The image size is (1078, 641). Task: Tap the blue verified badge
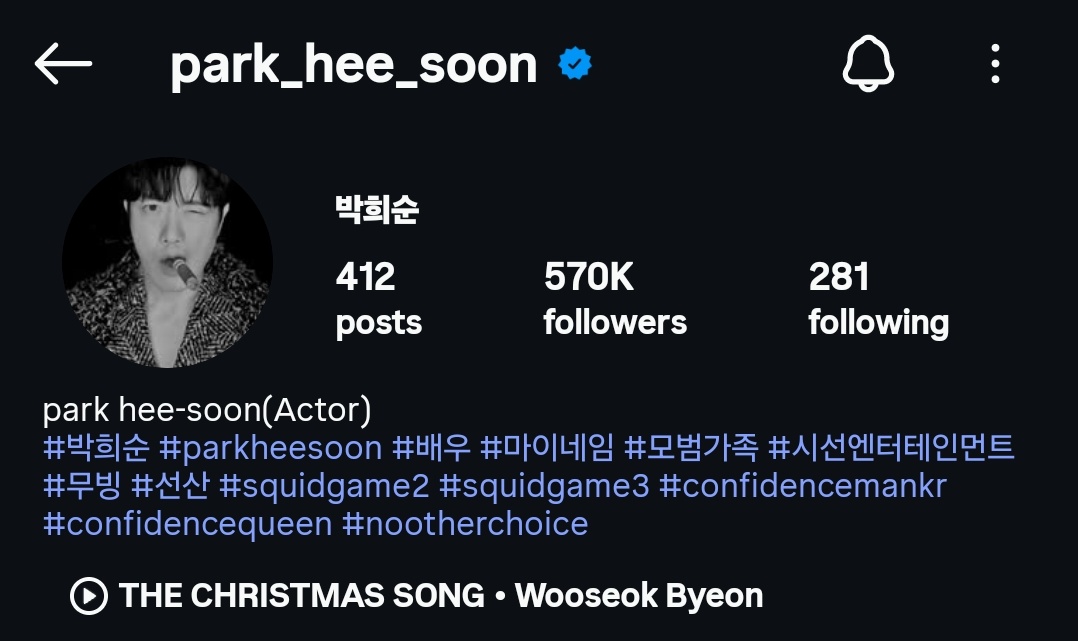(x=575, y=64)
